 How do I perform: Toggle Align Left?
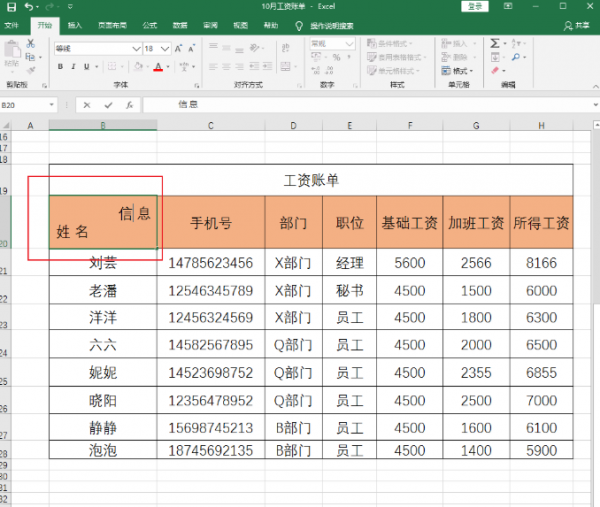[213, 67]
